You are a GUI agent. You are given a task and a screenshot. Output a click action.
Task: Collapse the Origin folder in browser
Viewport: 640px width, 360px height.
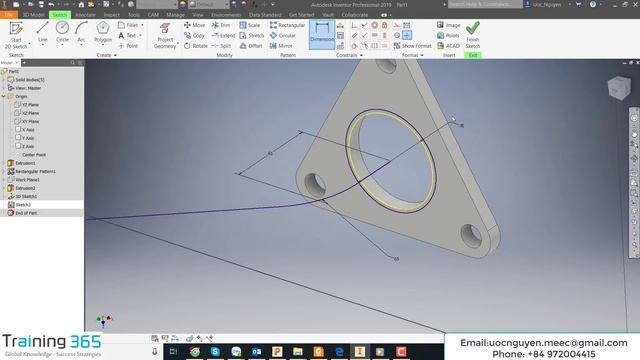pyautogui.click(x=4, y=96)
